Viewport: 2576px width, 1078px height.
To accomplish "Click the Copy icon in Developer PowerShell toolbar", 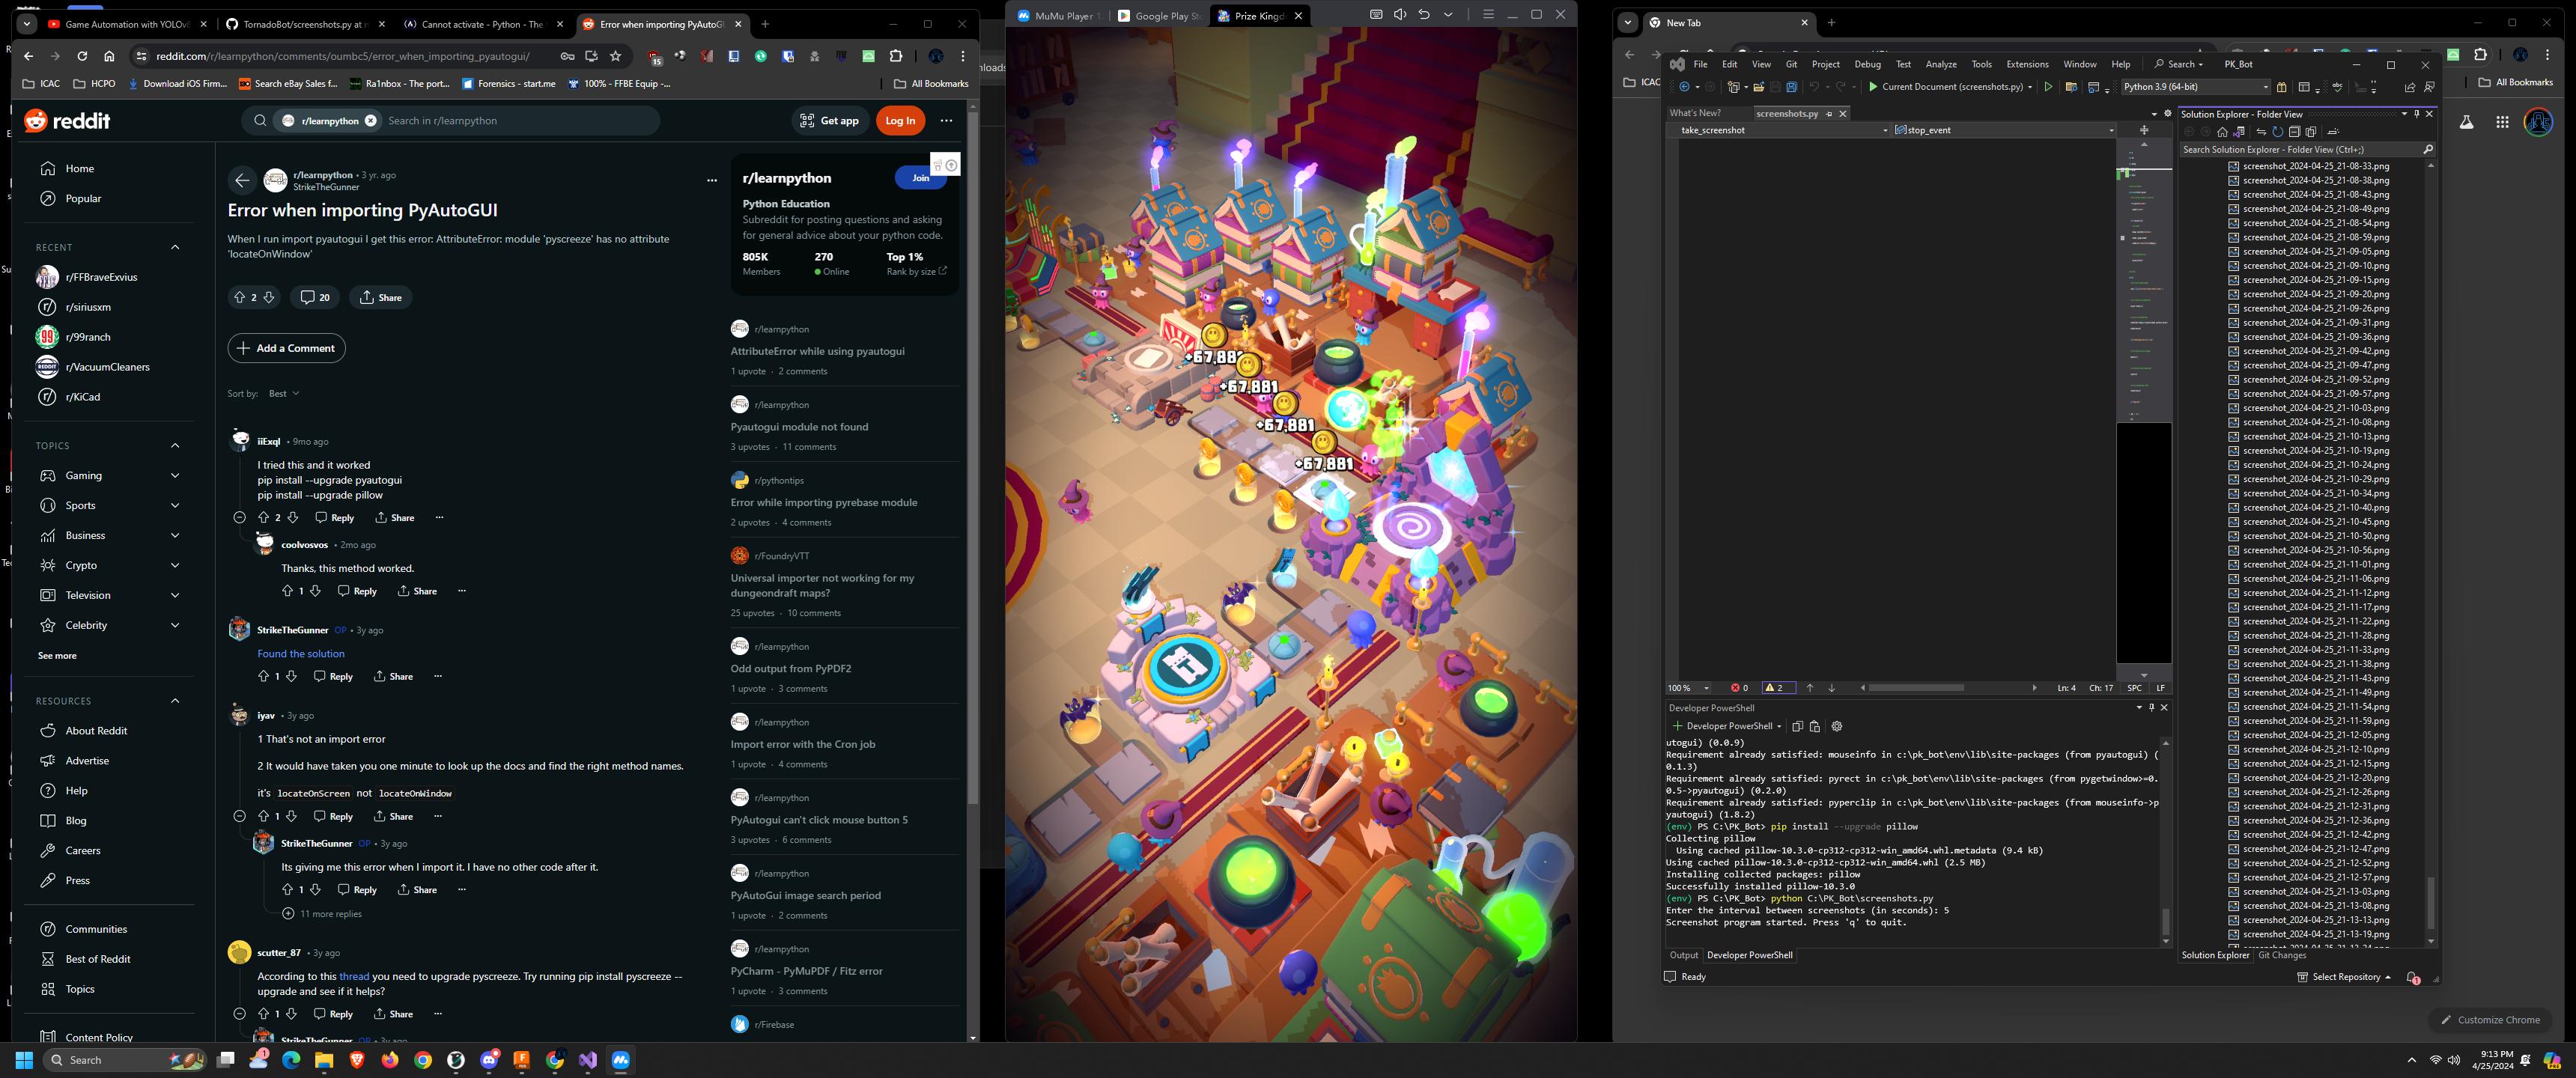I will pyautogui.click(x=1798, y=726).
